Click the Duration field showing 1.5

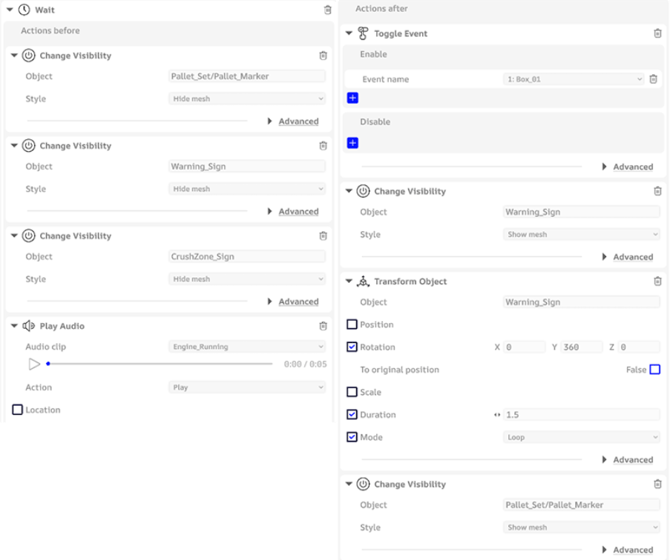pos(581,415)
